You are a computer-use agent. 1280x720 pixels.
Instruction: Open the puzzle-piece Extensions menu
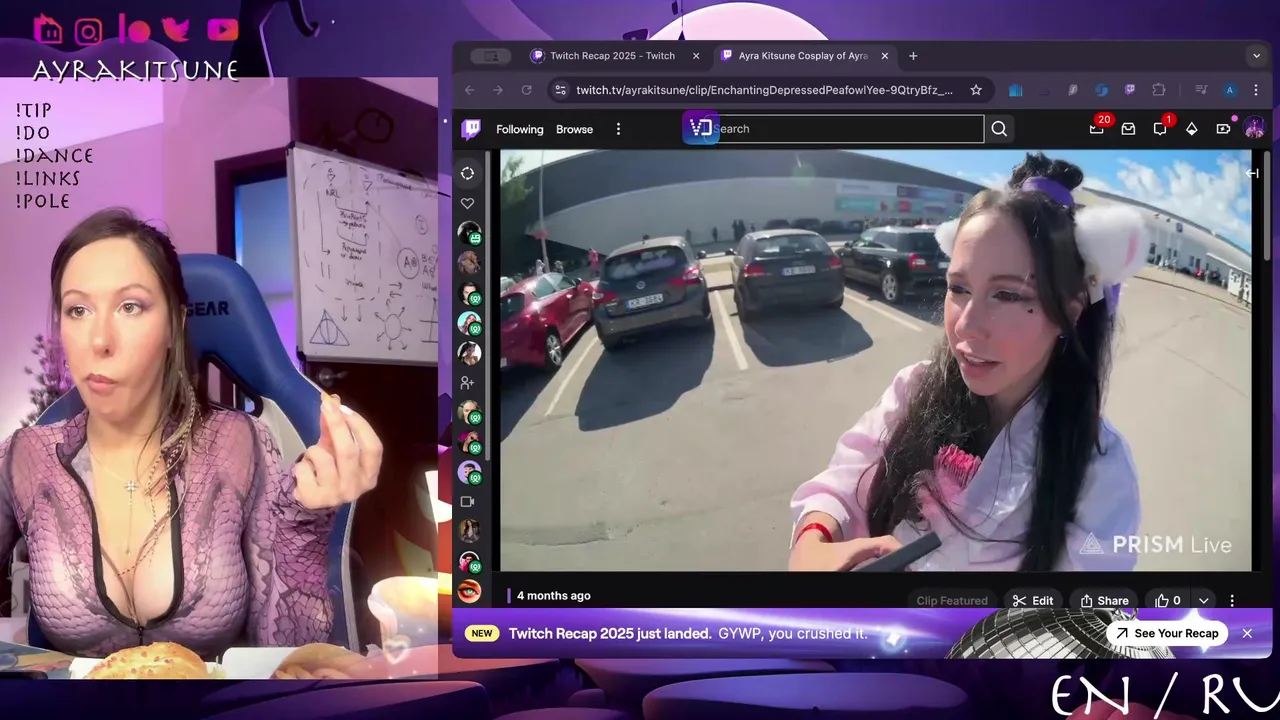[x=1160, y=90]
